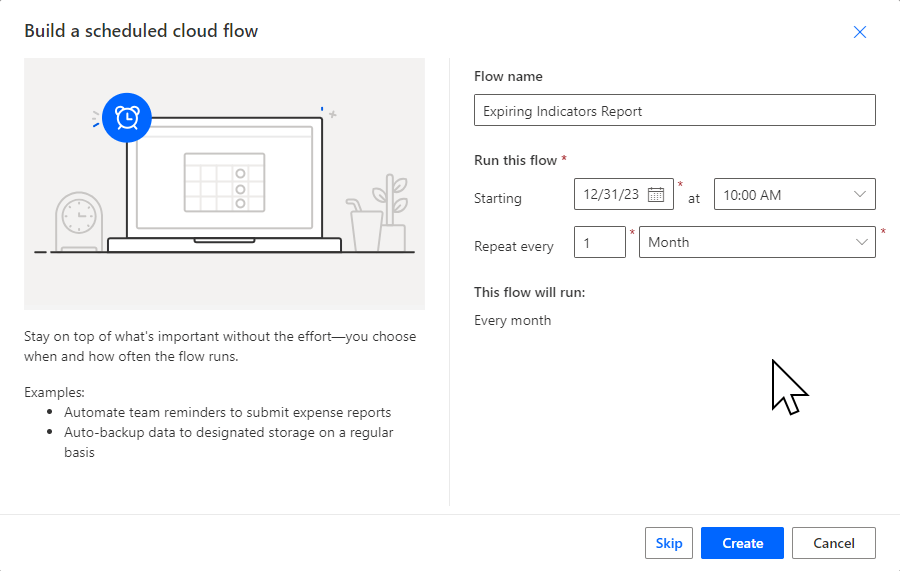
Task: Open the calendar date picker icon
Action: coord(656,195)
